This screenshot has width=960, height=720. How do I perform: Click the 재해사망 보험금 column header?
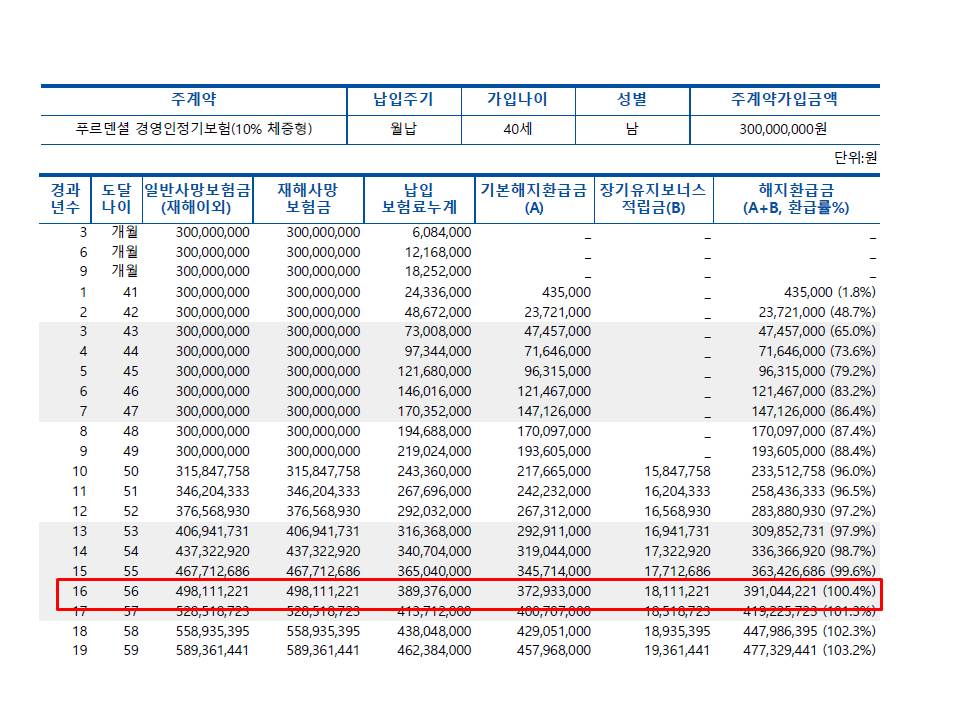pyautogui.click(x=308, y=198)
